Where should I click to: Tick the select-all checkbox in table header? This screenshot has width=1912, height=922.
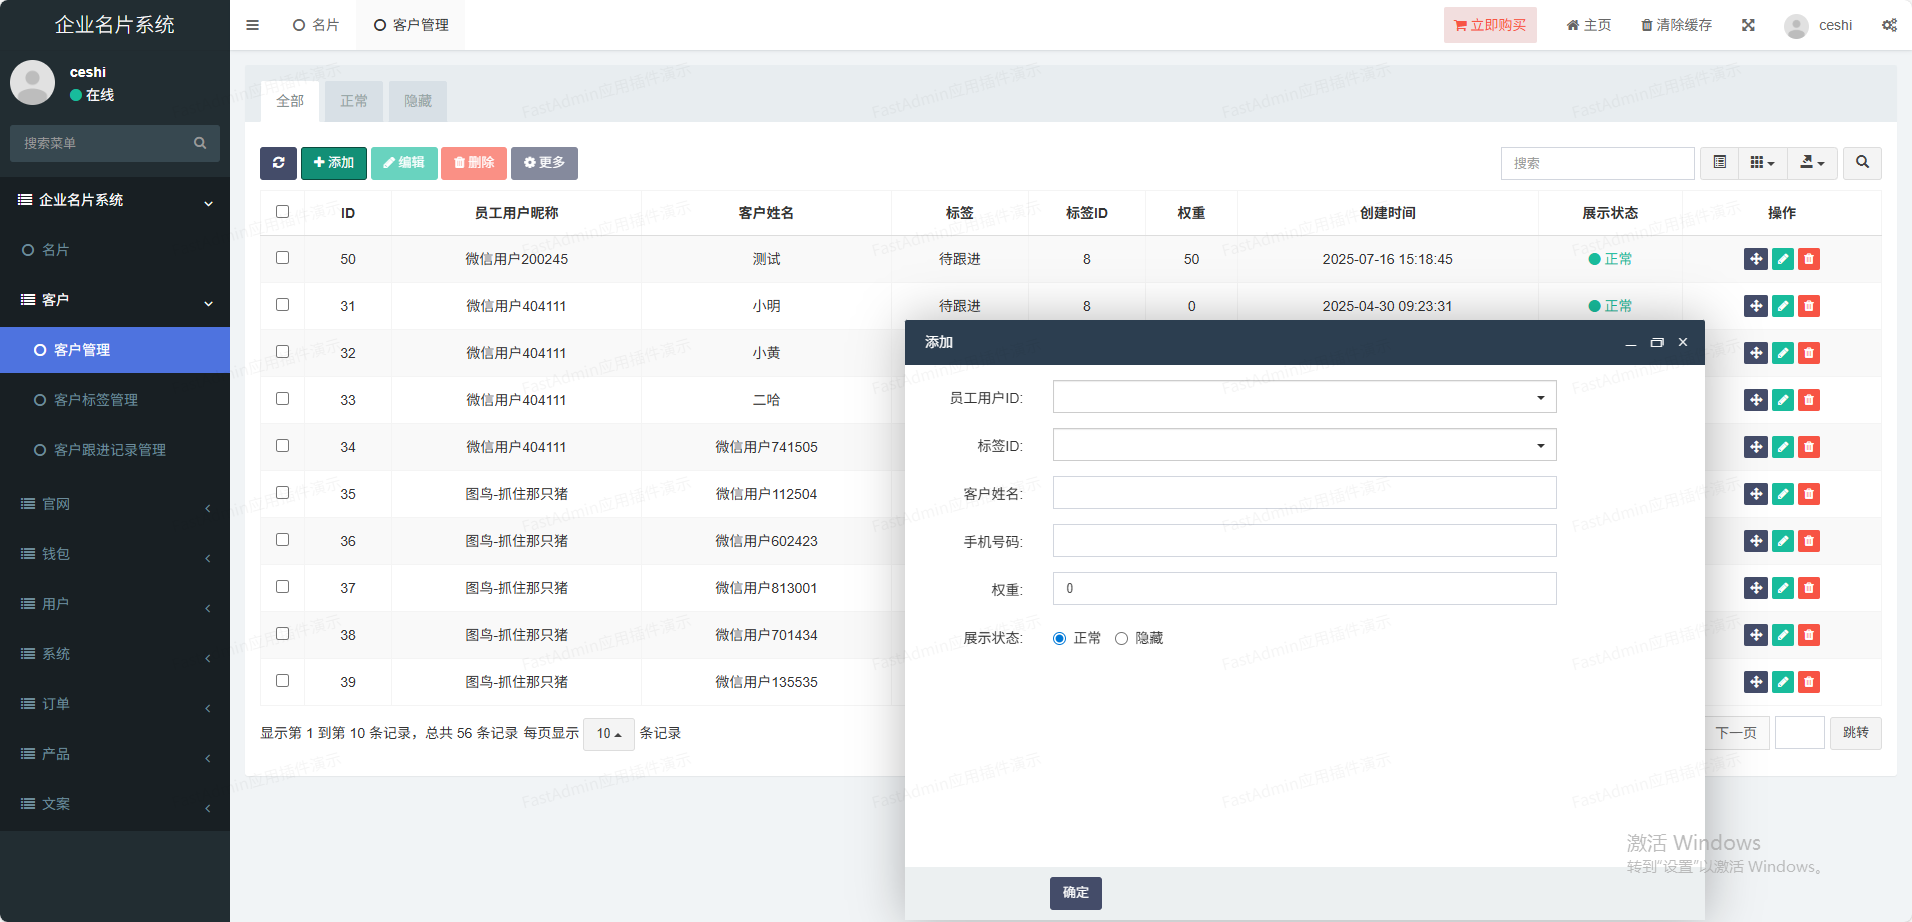click(282, 212)
